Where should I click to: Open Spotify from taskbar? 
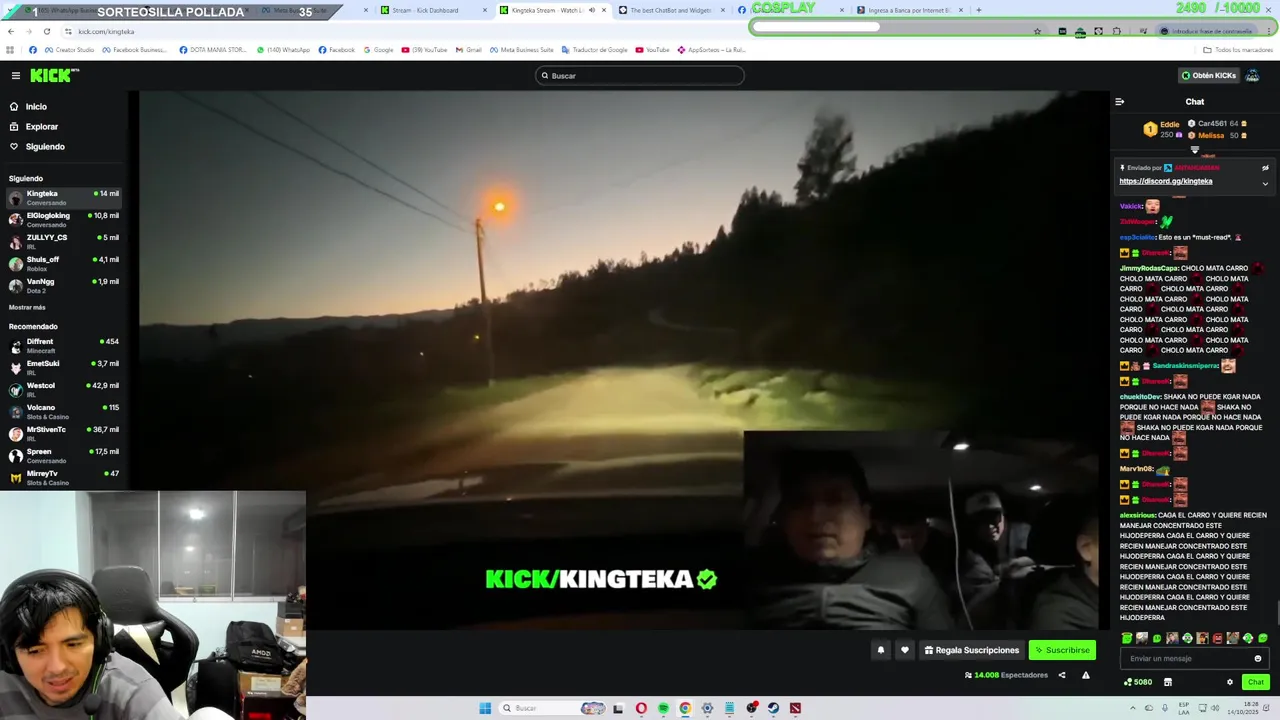point(663,708)
